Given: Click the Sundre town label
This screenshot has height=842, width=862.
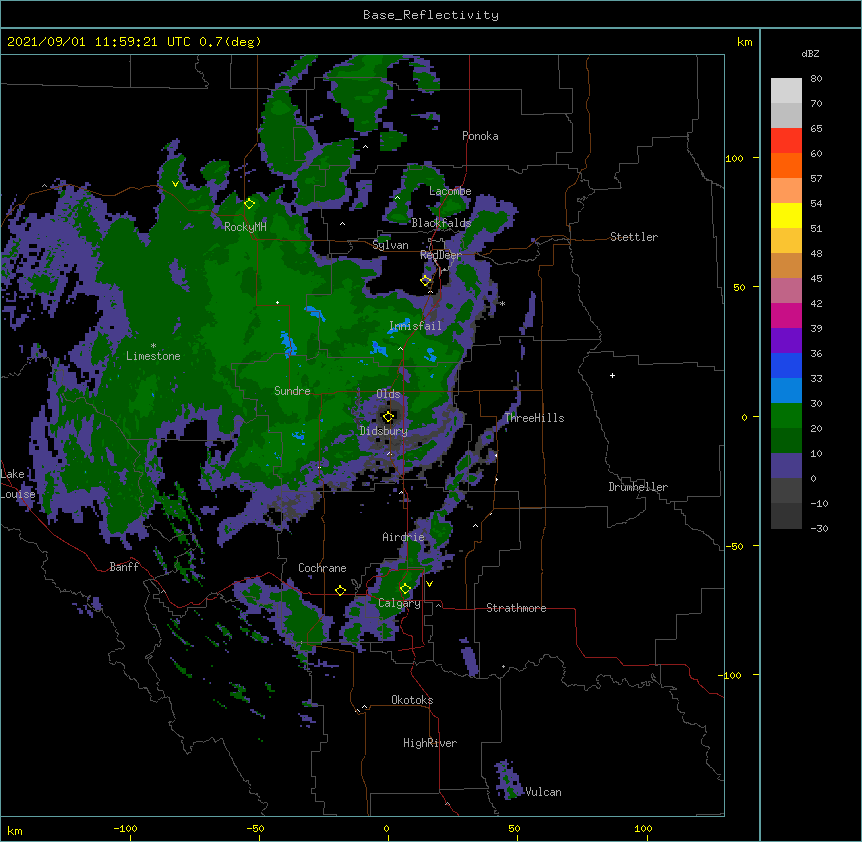Looking at the screenshot, I should coord(292,391).
